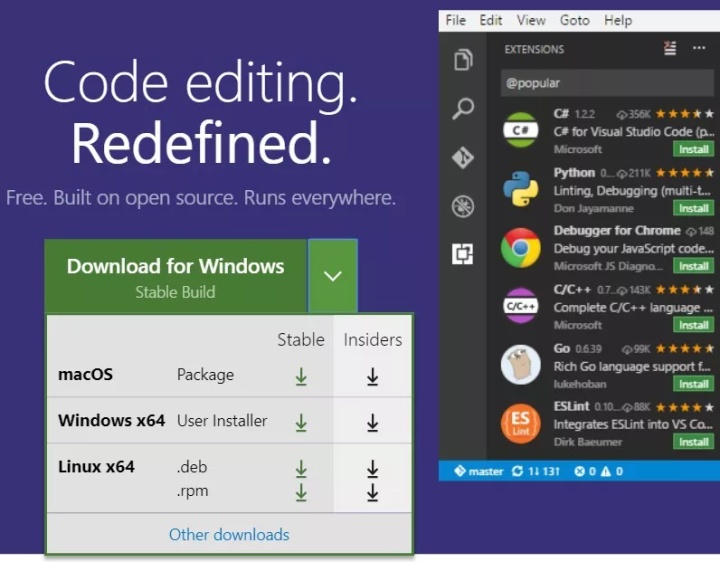Open the Edit menu
Viewport: 720px width, 562px height.
pos(491,20)
